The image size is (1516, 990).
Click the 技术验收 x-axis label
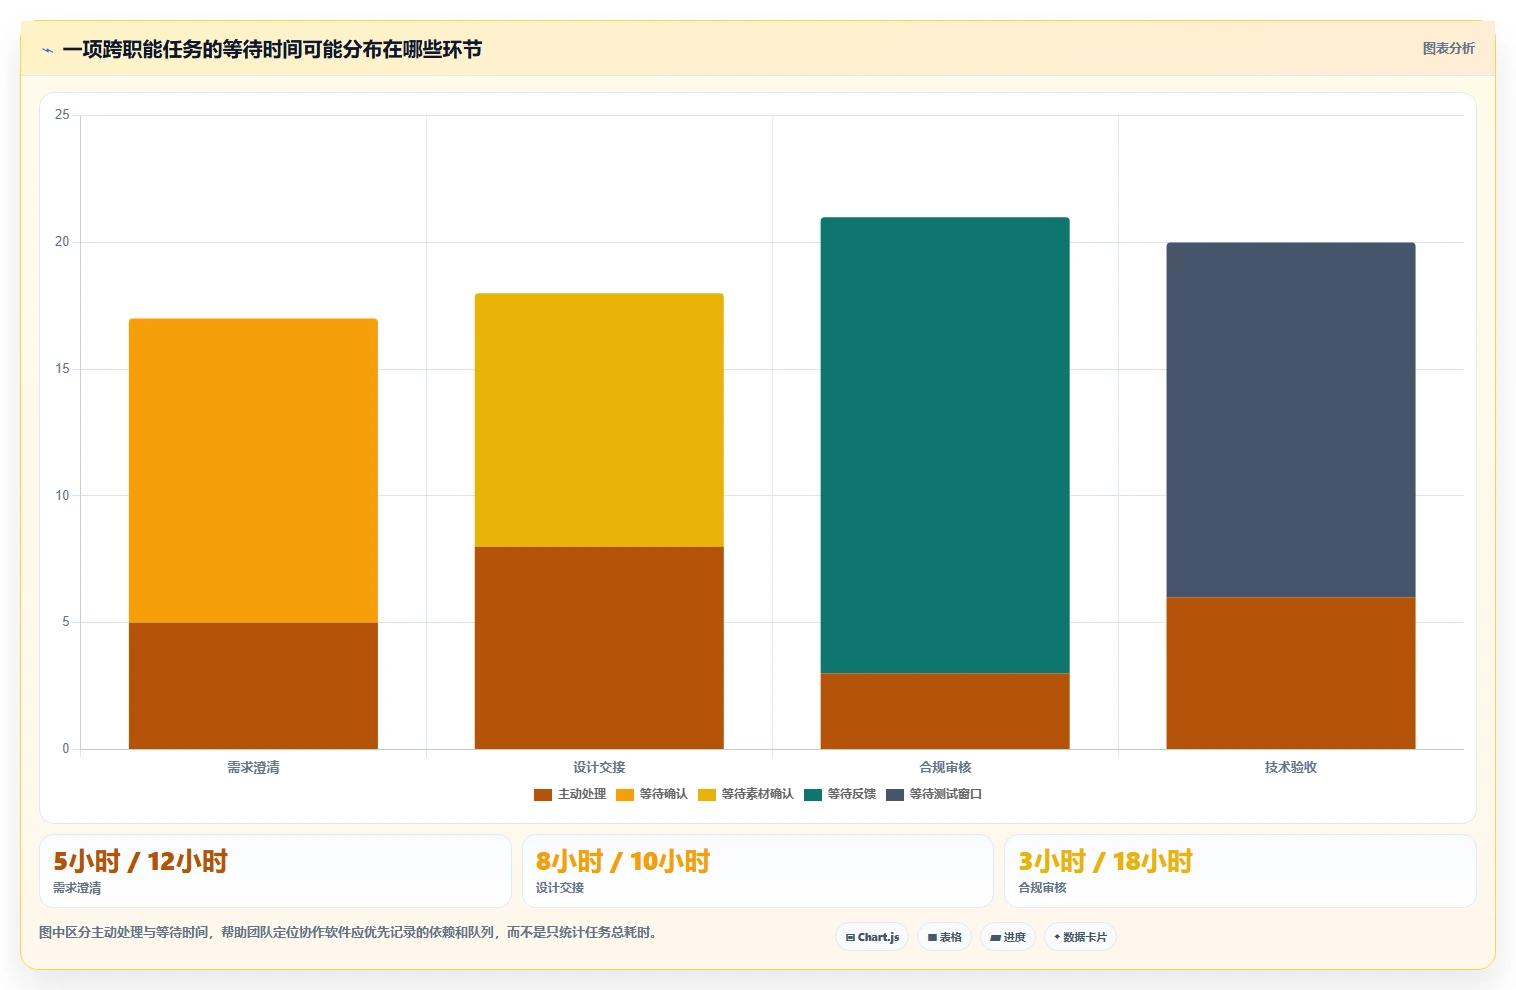point(1291,767)
